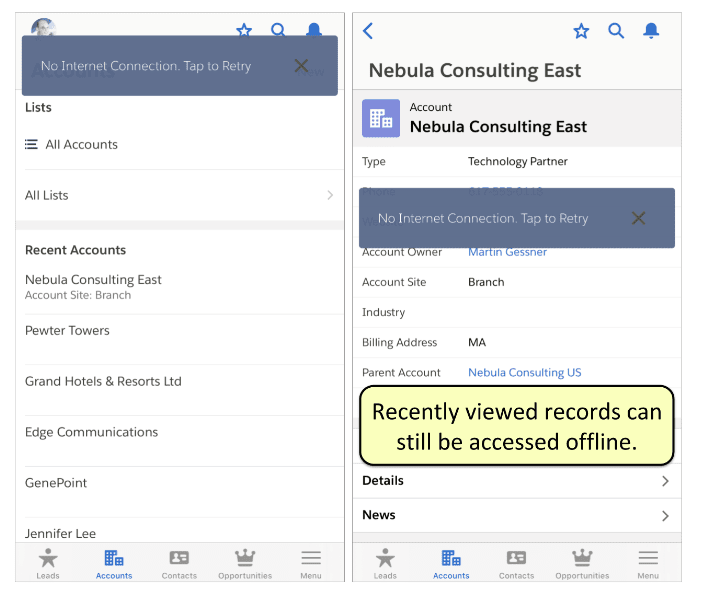Viewport: 704px width, 597px height.
Task: Expand the All Lists row chevron
Action: tap(330, 196)
